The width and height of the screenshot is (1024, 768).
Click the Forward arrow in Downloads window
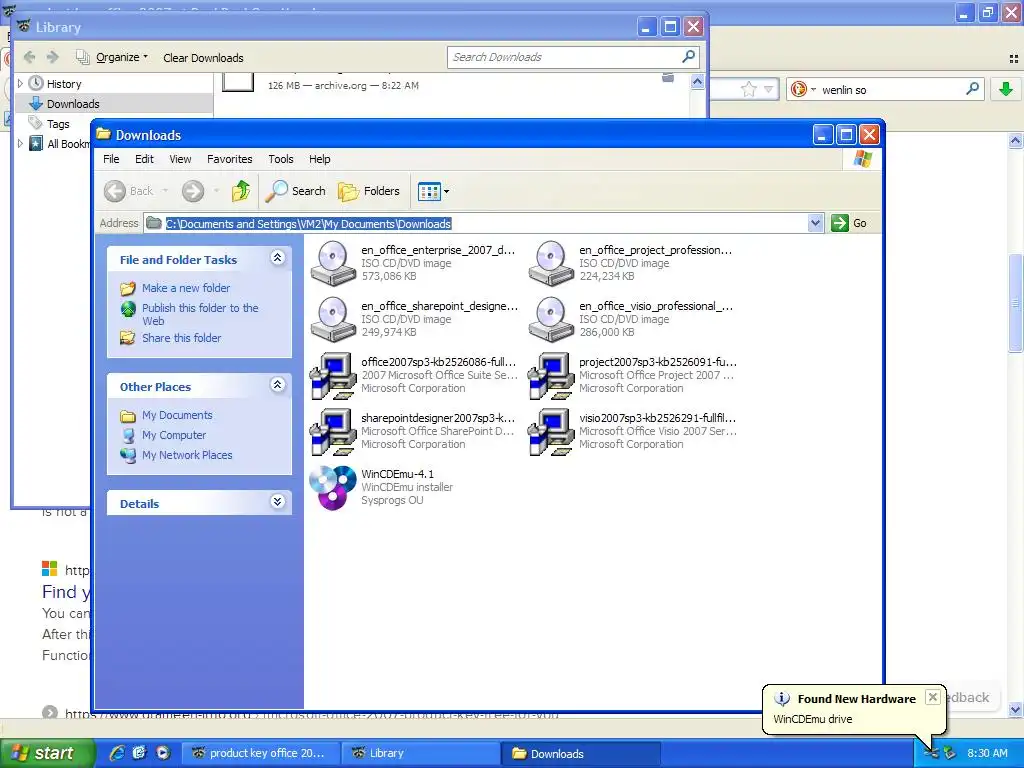point(193,191)
